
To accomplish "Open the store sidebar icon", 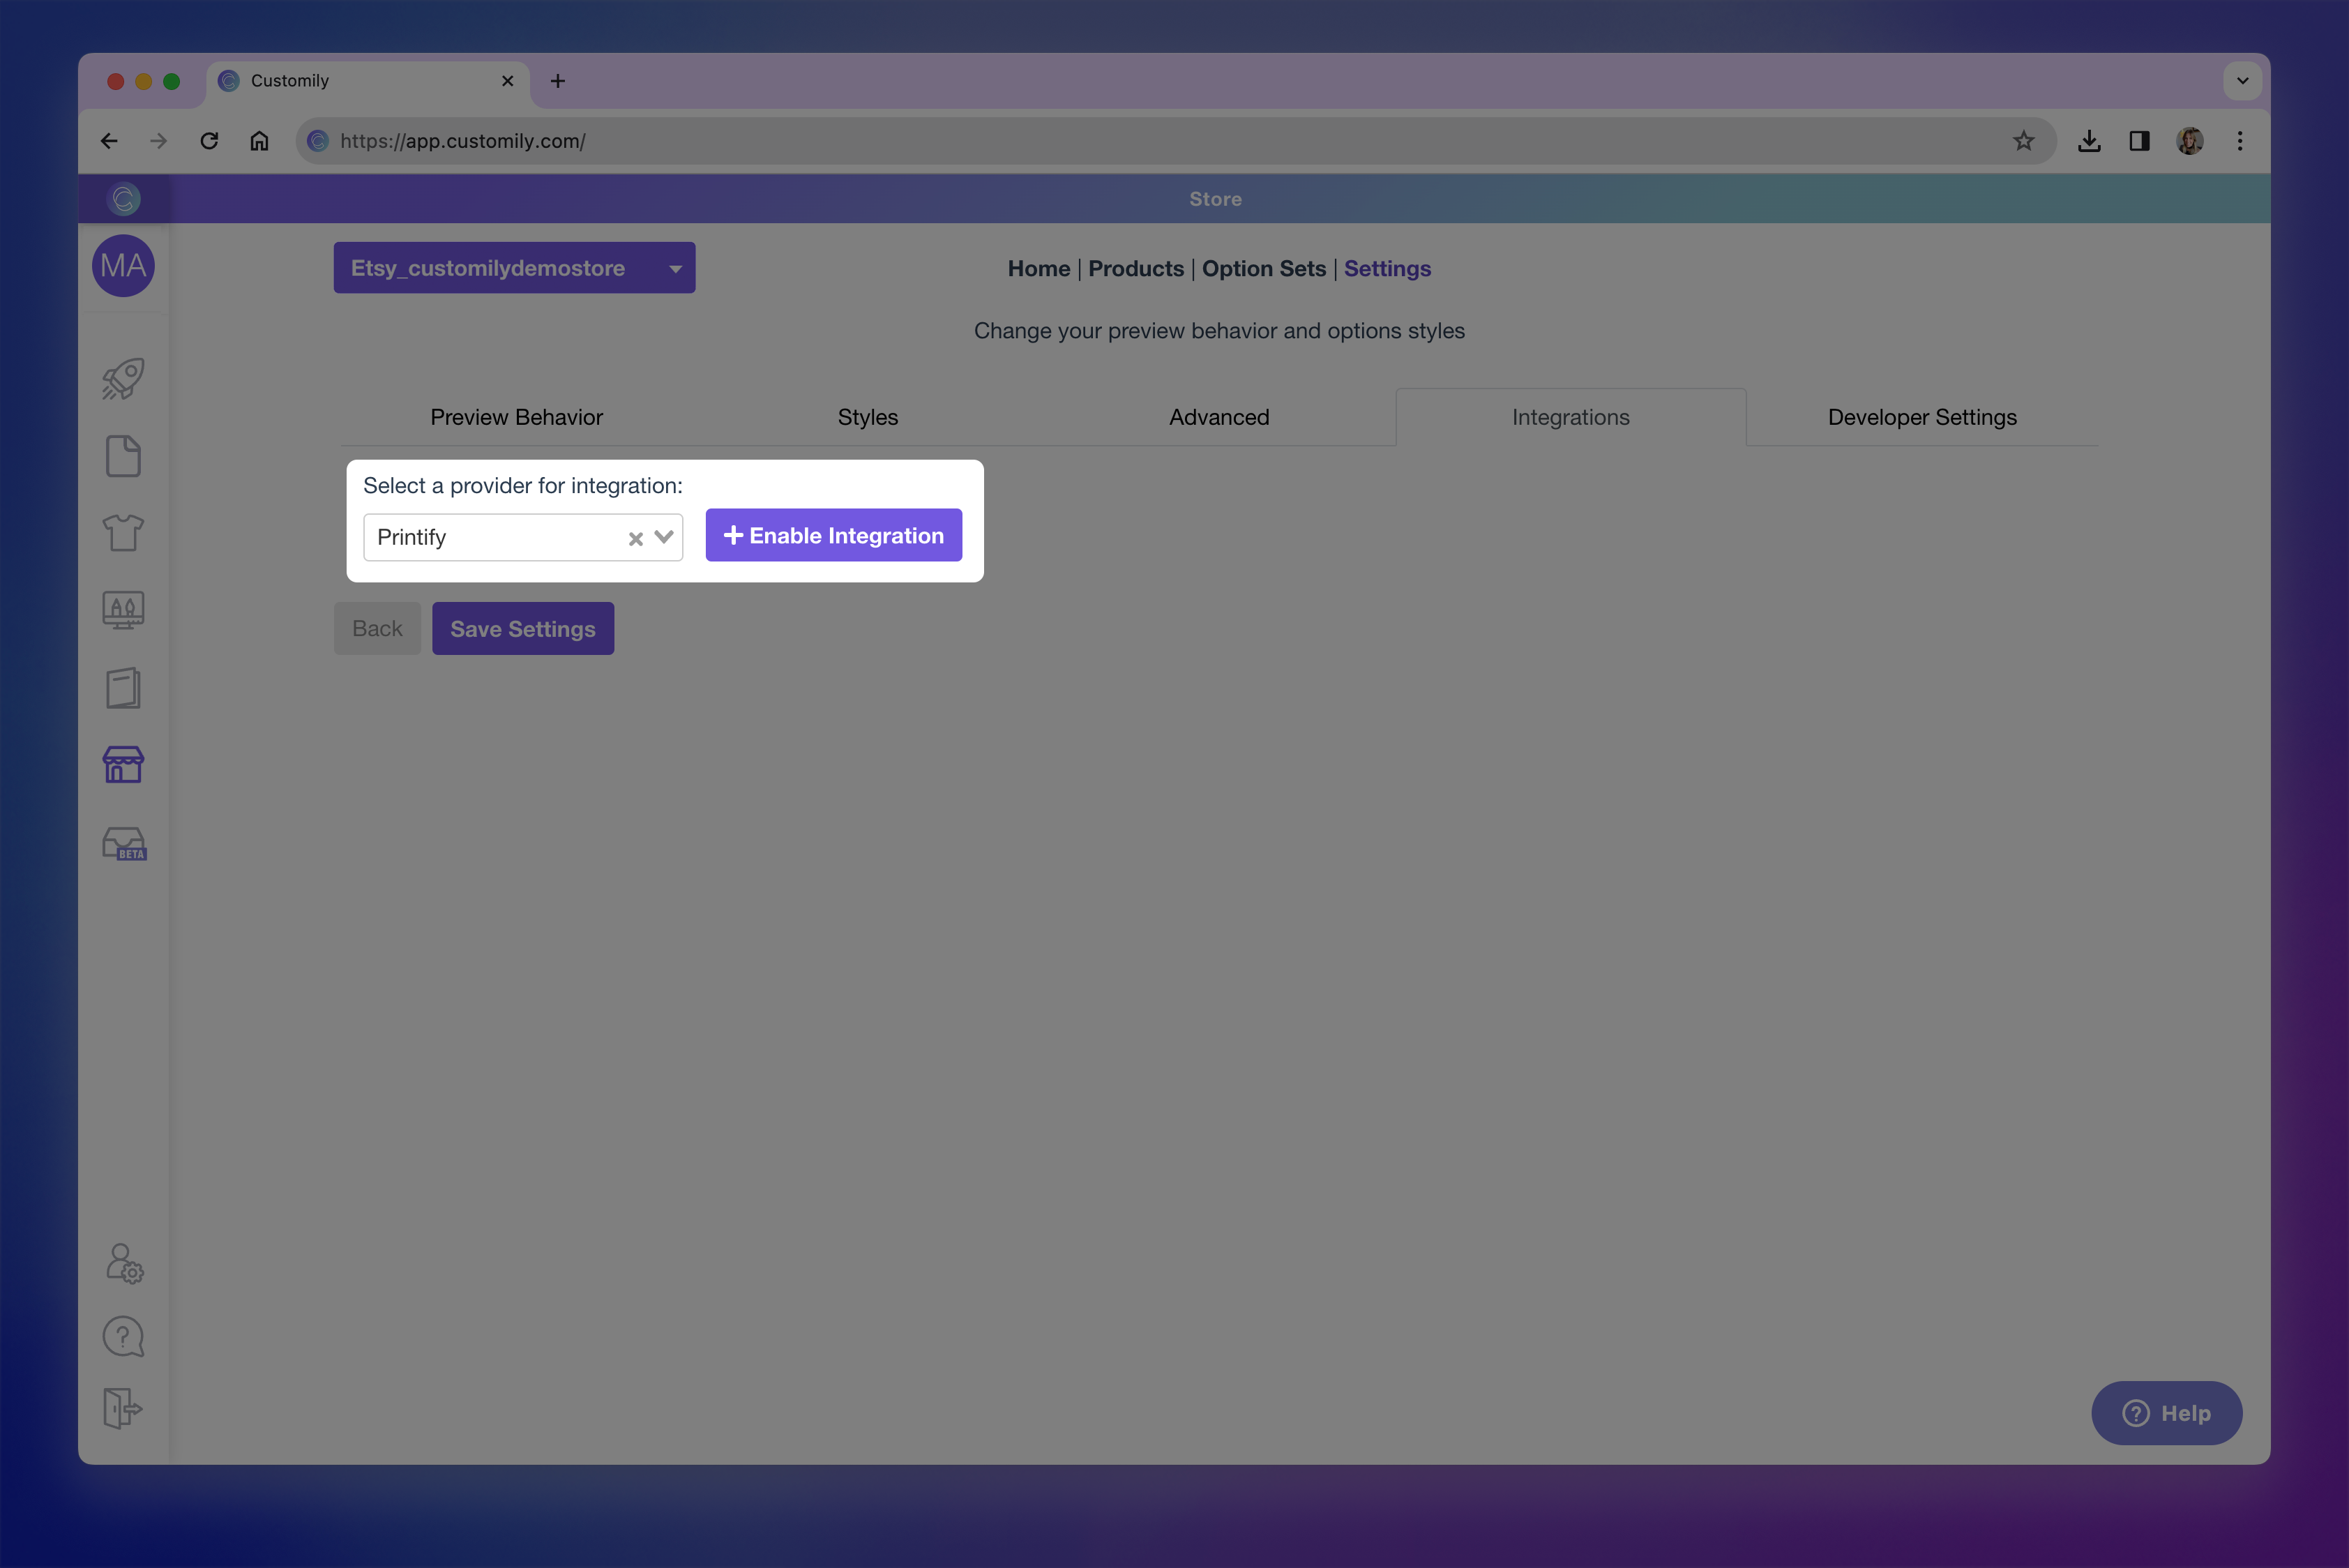I will point(123,765).
